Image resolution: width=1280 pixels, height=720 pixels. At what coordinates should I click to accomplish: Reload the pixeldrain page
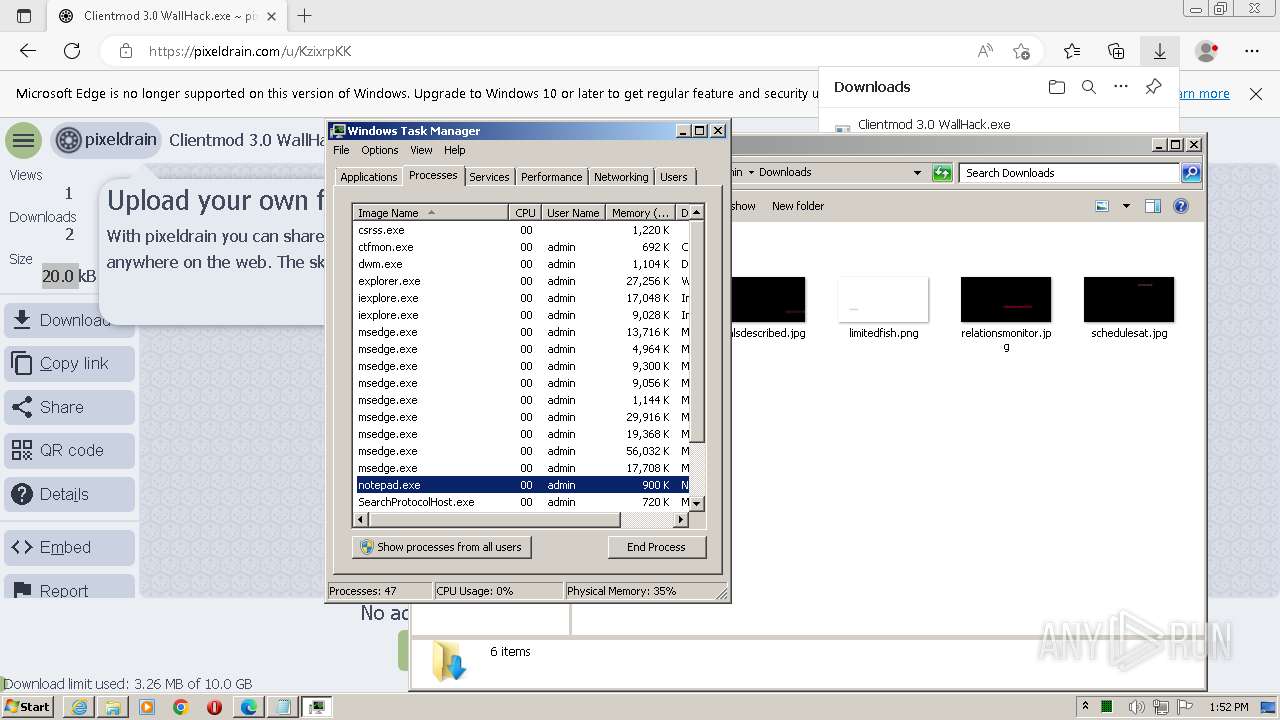tap(72, 51)
